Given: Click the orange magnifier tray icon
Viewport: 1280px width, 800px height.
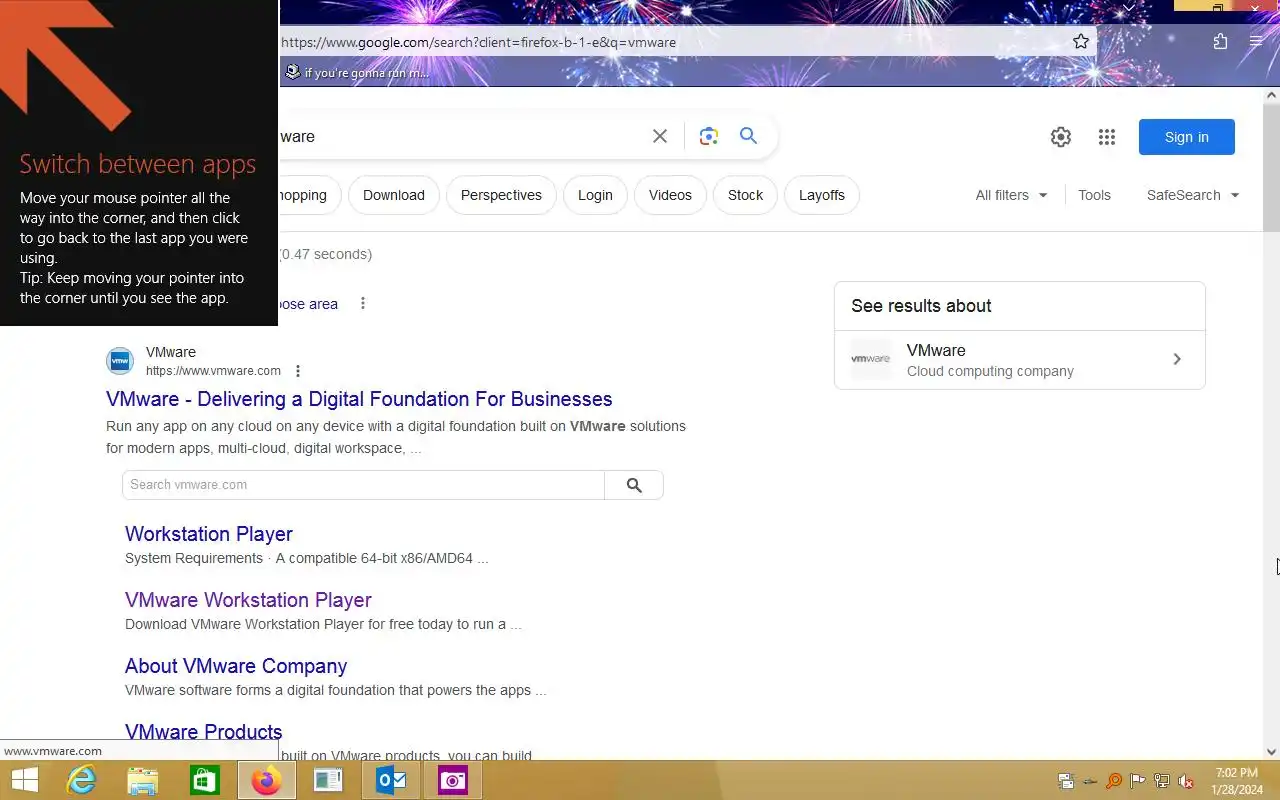Looking at the screenshot, I should tap(1114, 781).
